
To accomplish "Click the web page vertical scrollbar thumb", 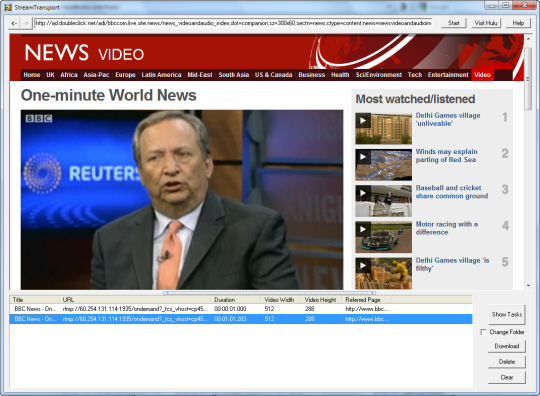I will [528, 79].
